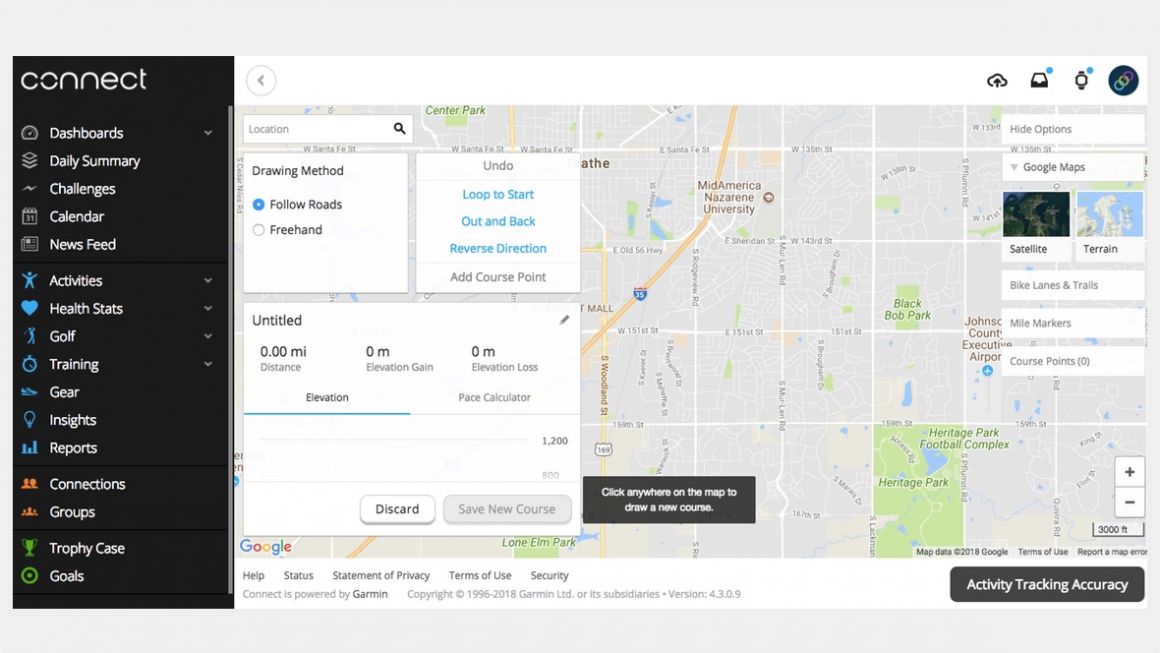Click Out and Back link
1160x653 pixels.
pos(498,221)
